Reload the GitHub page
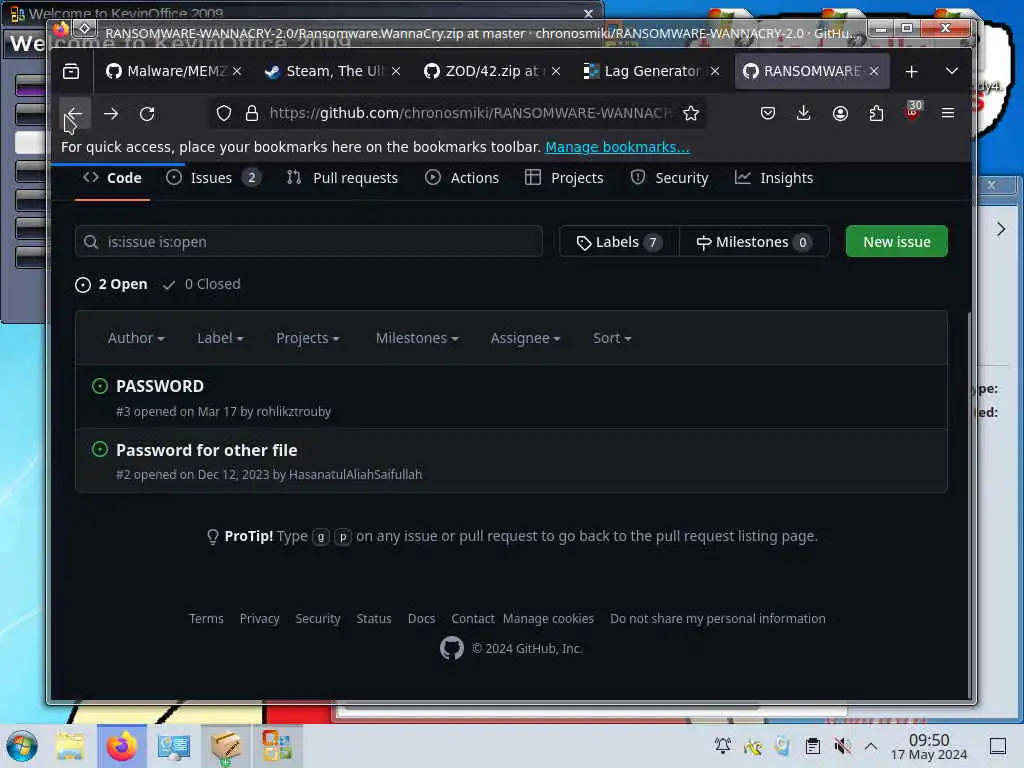Screen dimensions: 1024x768 click(147, 114)
